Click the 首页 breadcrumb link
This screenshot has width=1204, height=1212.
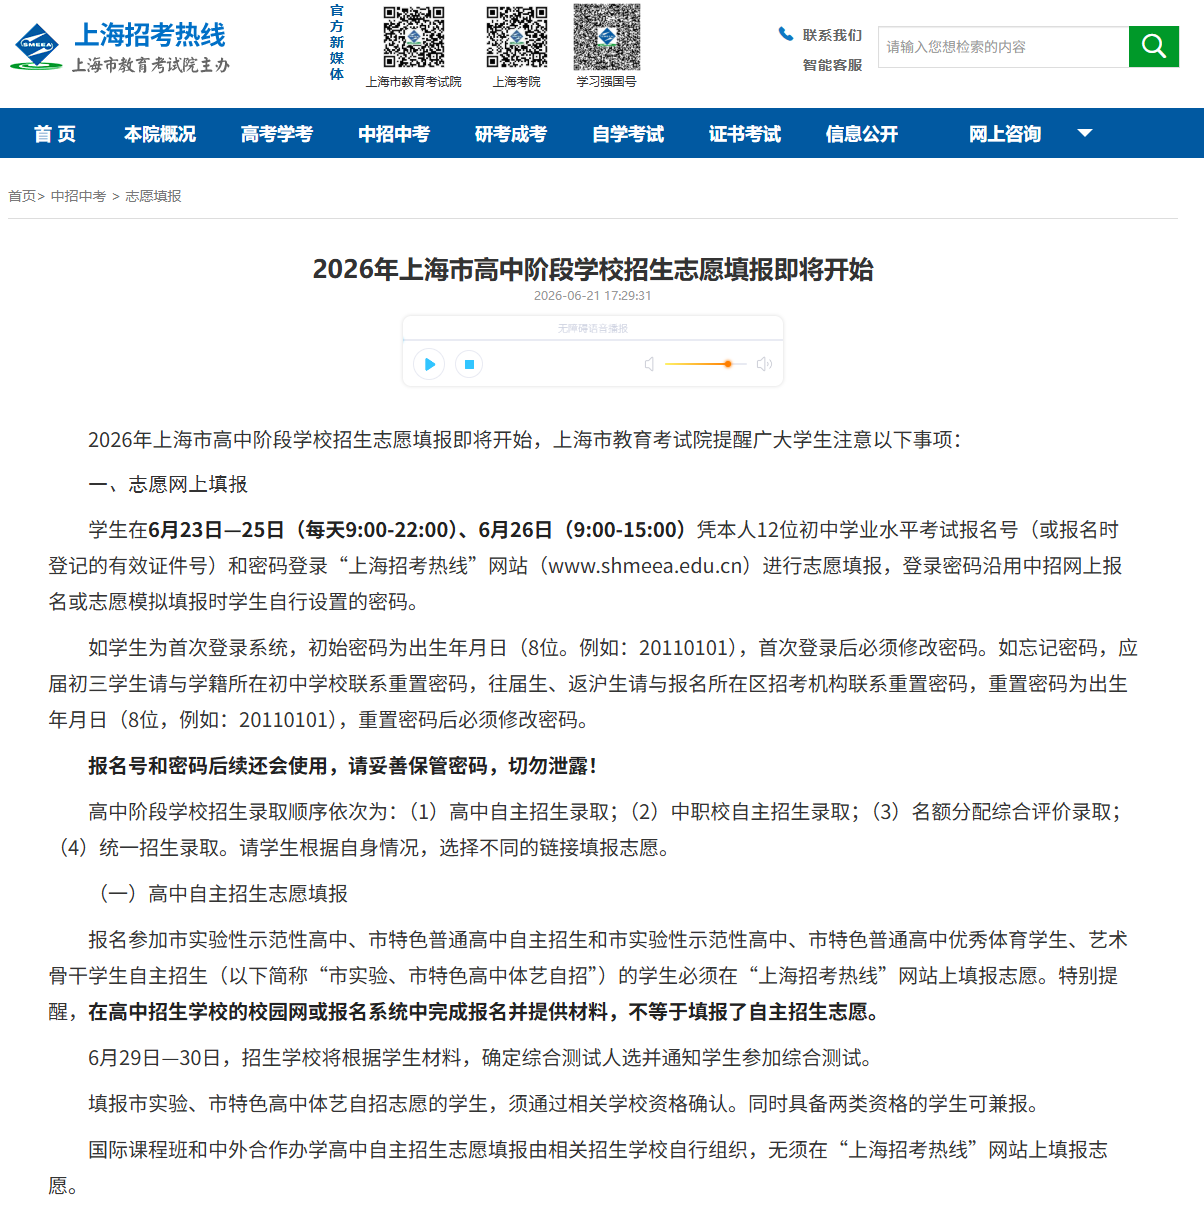pos(22,196)
